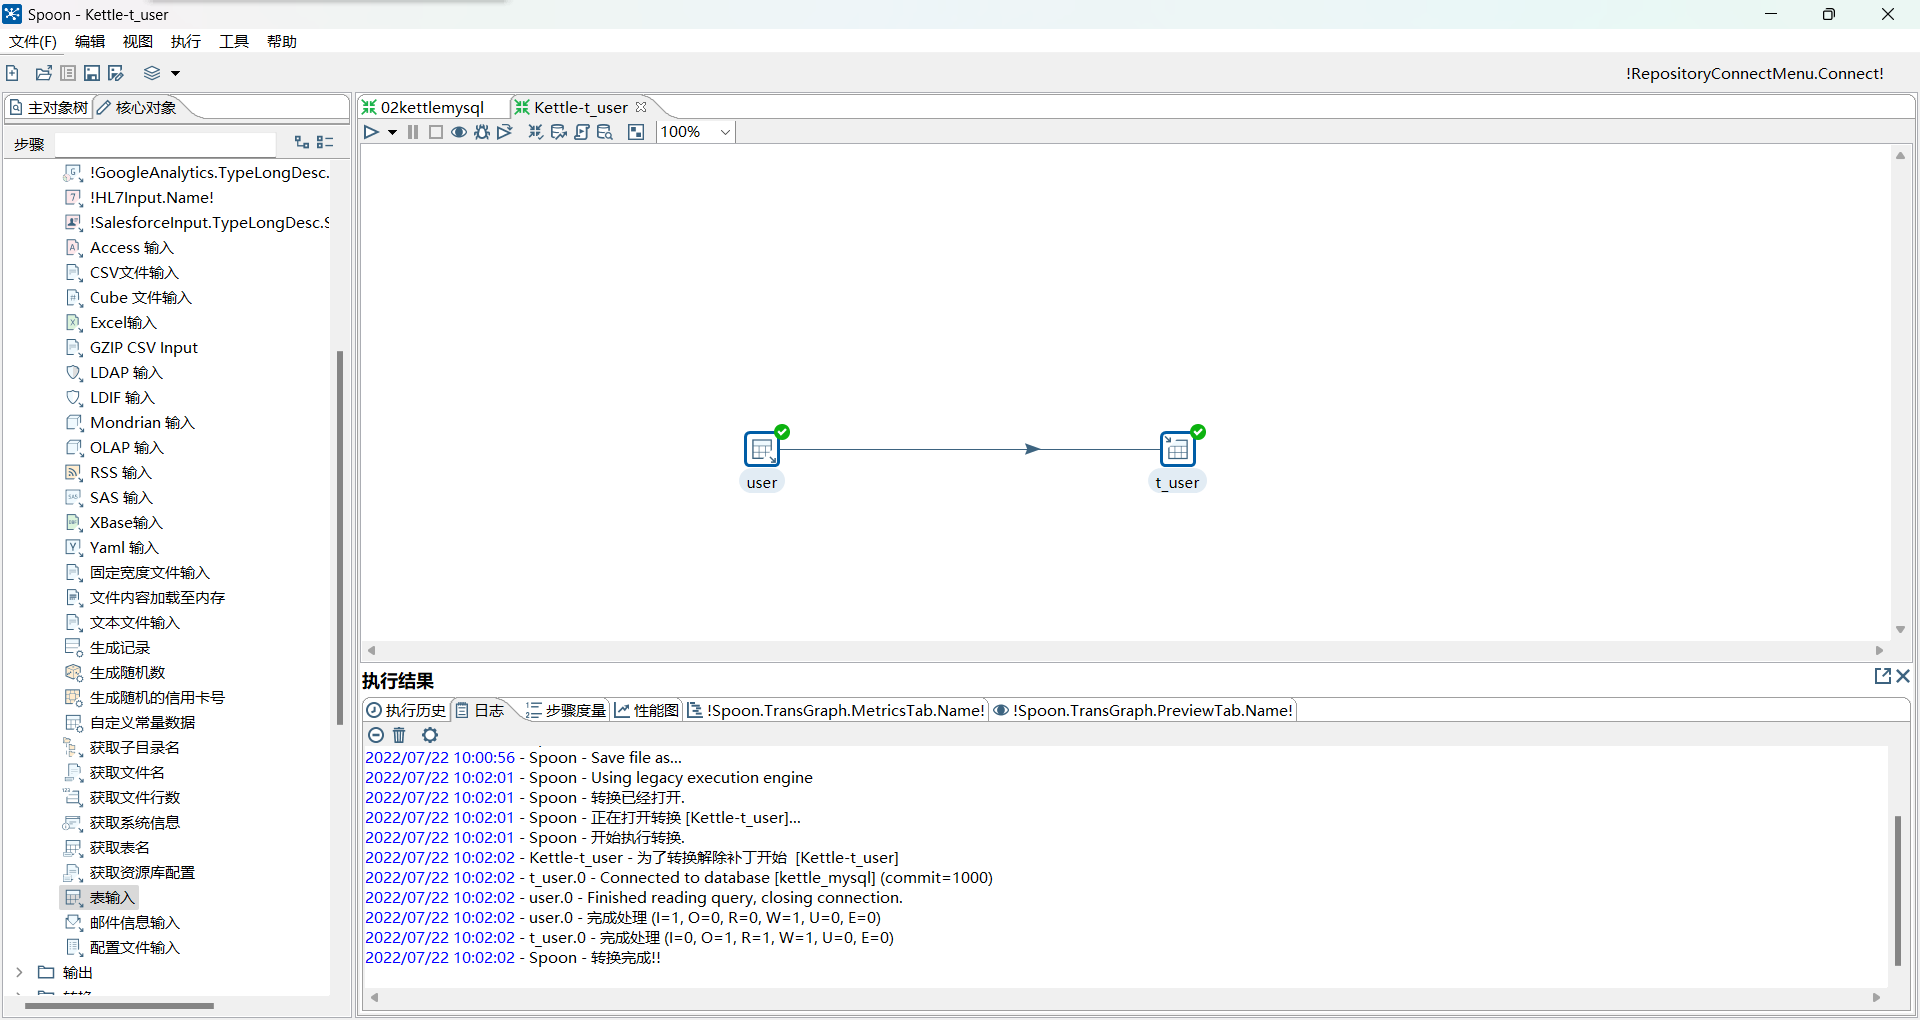
Task: Open the 执行 menu
Action: pos(185,42)
